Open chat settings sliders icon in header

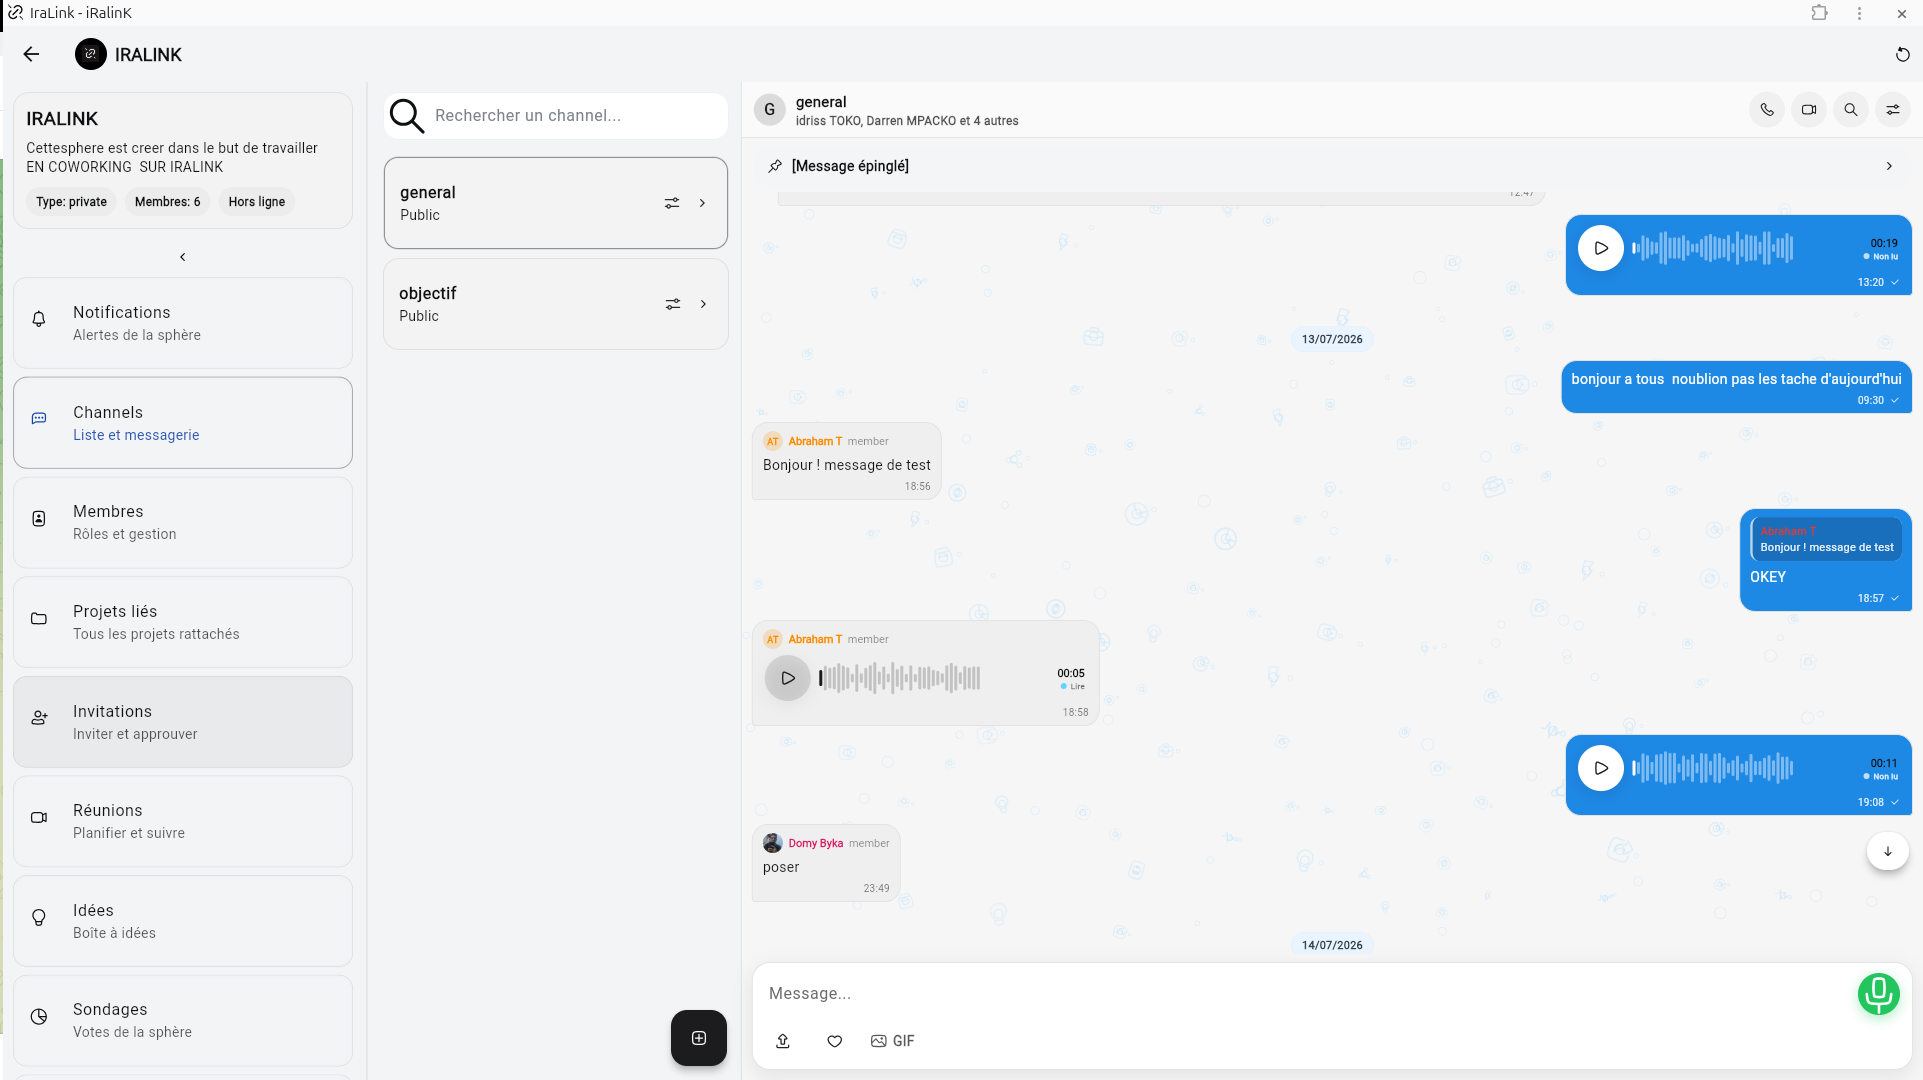tap(1893, 110)
